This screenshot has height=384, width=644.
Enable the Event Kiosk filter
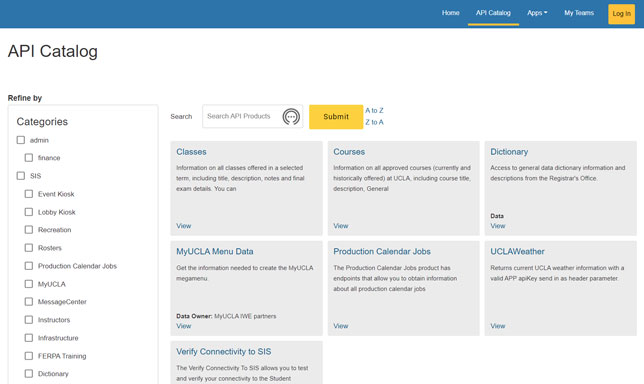pyautogui.click(x=29, y=194)
